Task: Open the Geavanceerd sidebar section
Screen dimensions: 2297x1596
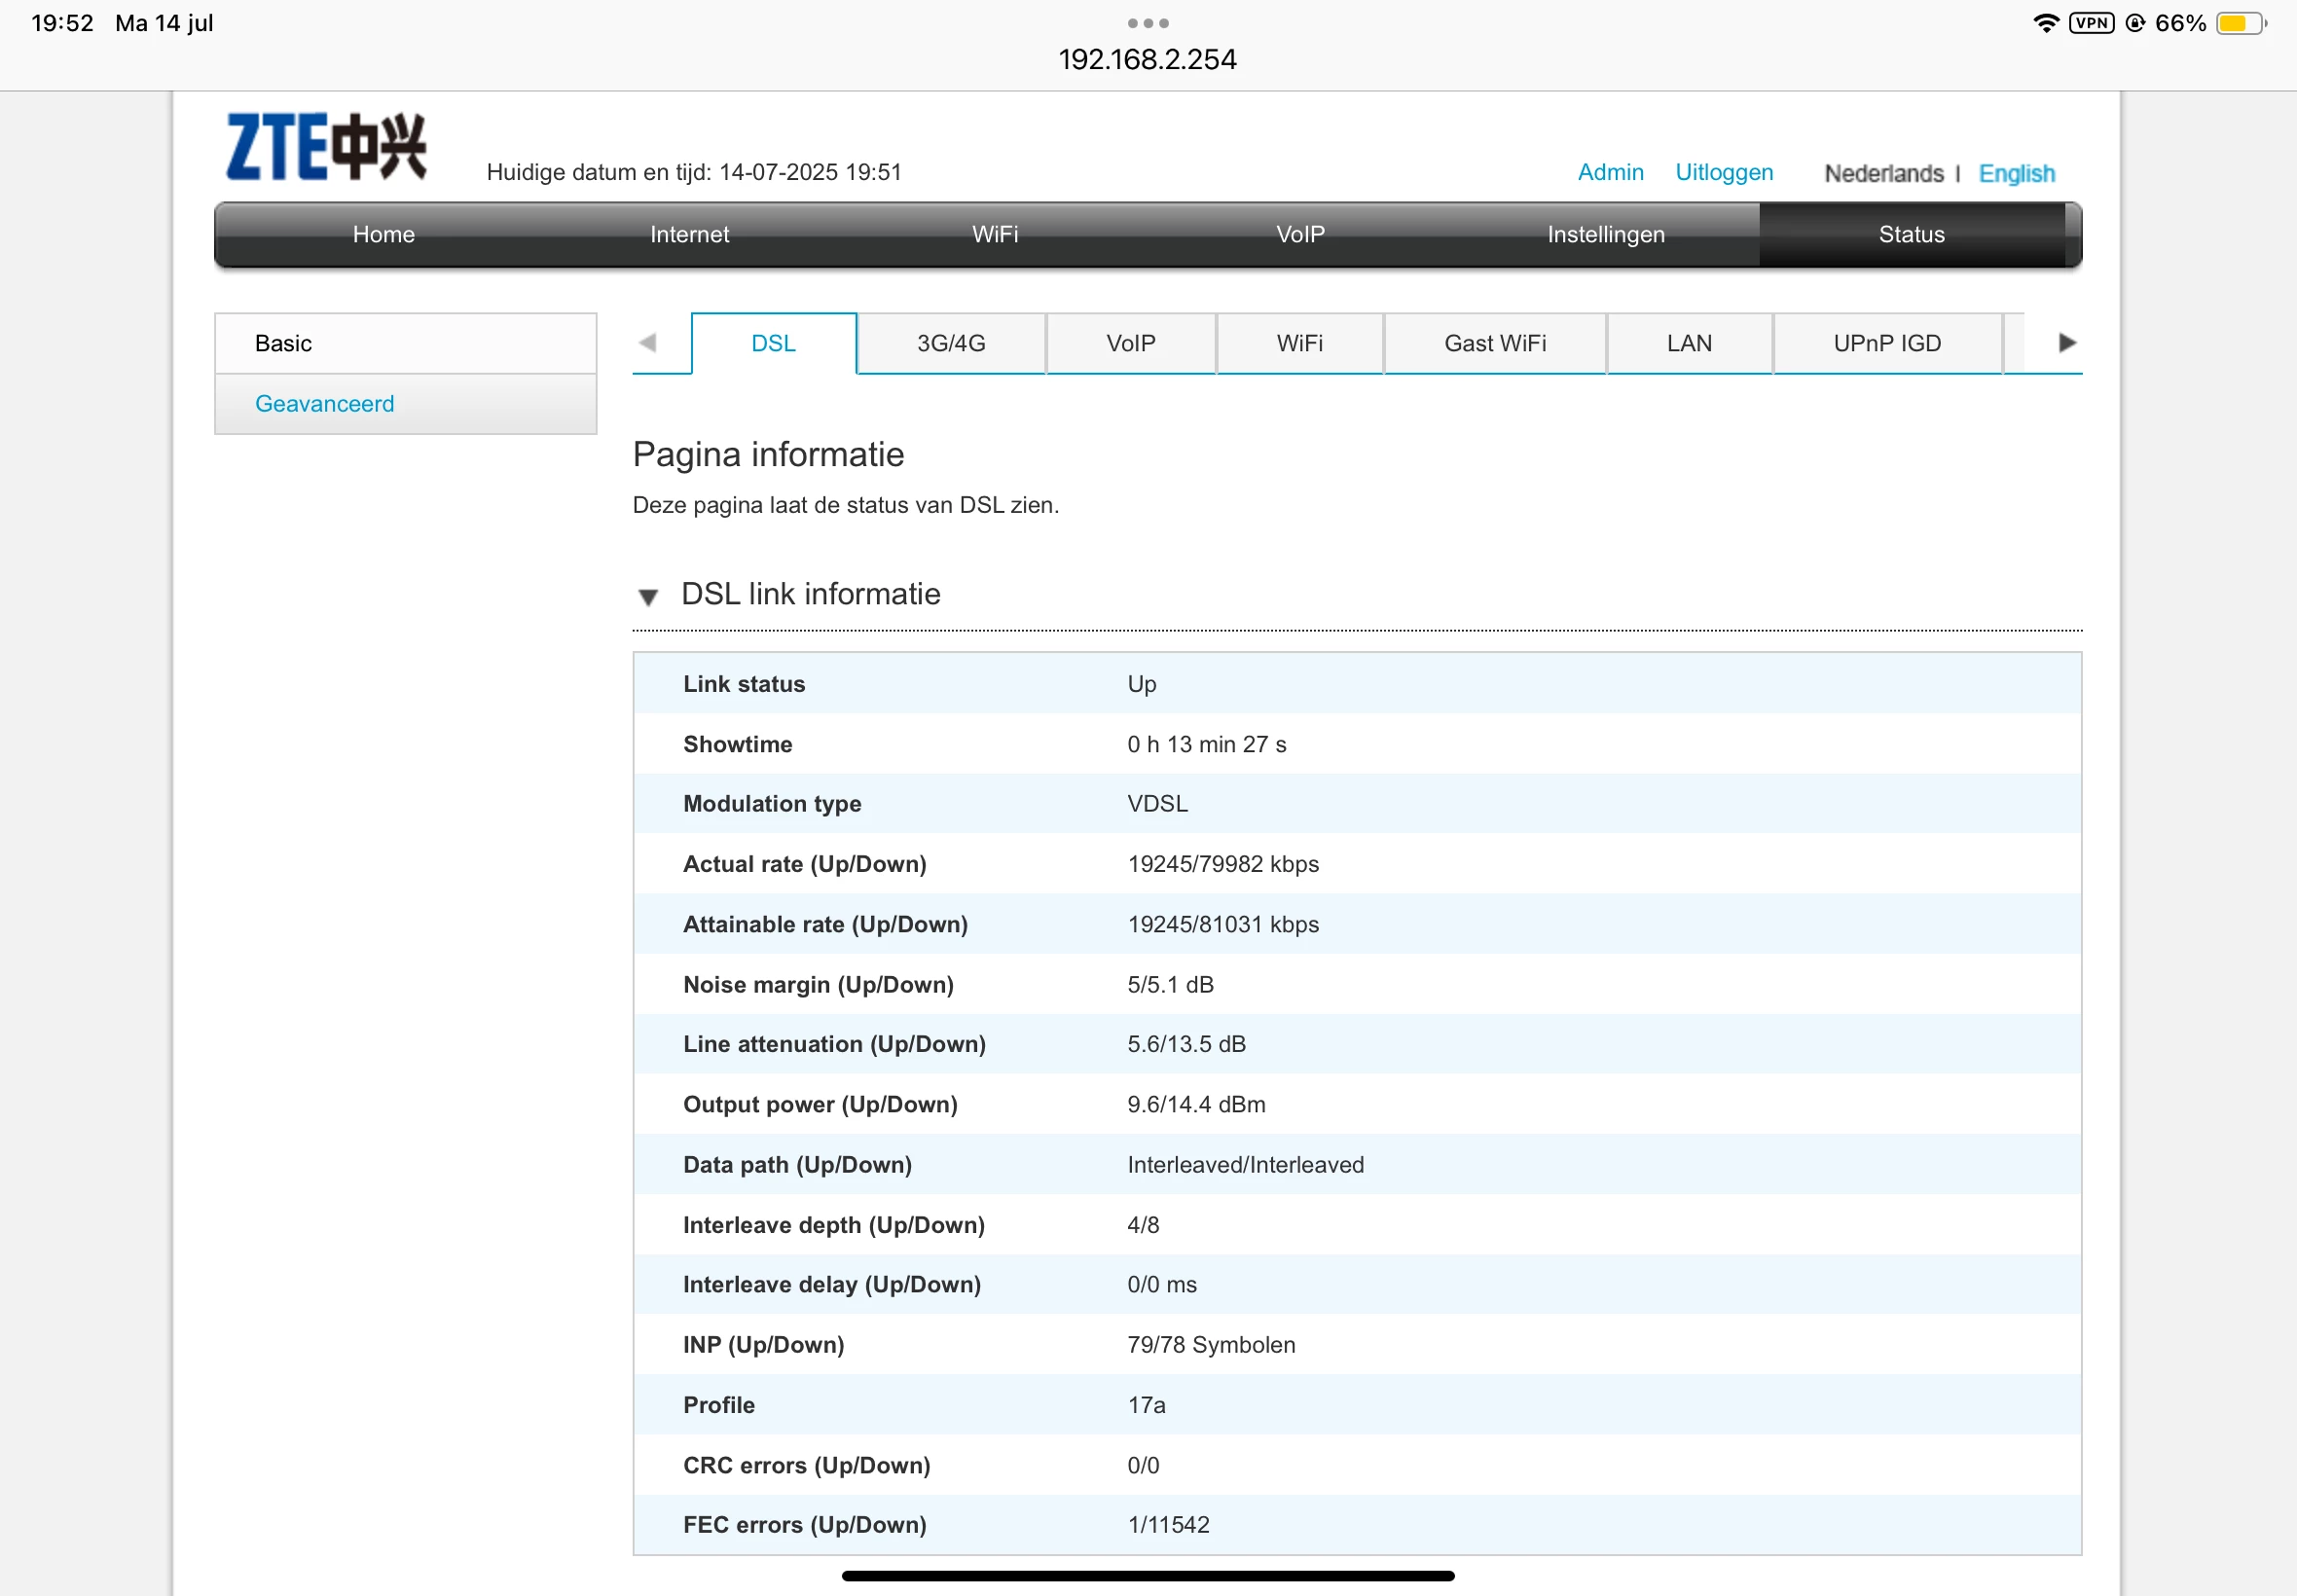Action: [x=325, y=404]
